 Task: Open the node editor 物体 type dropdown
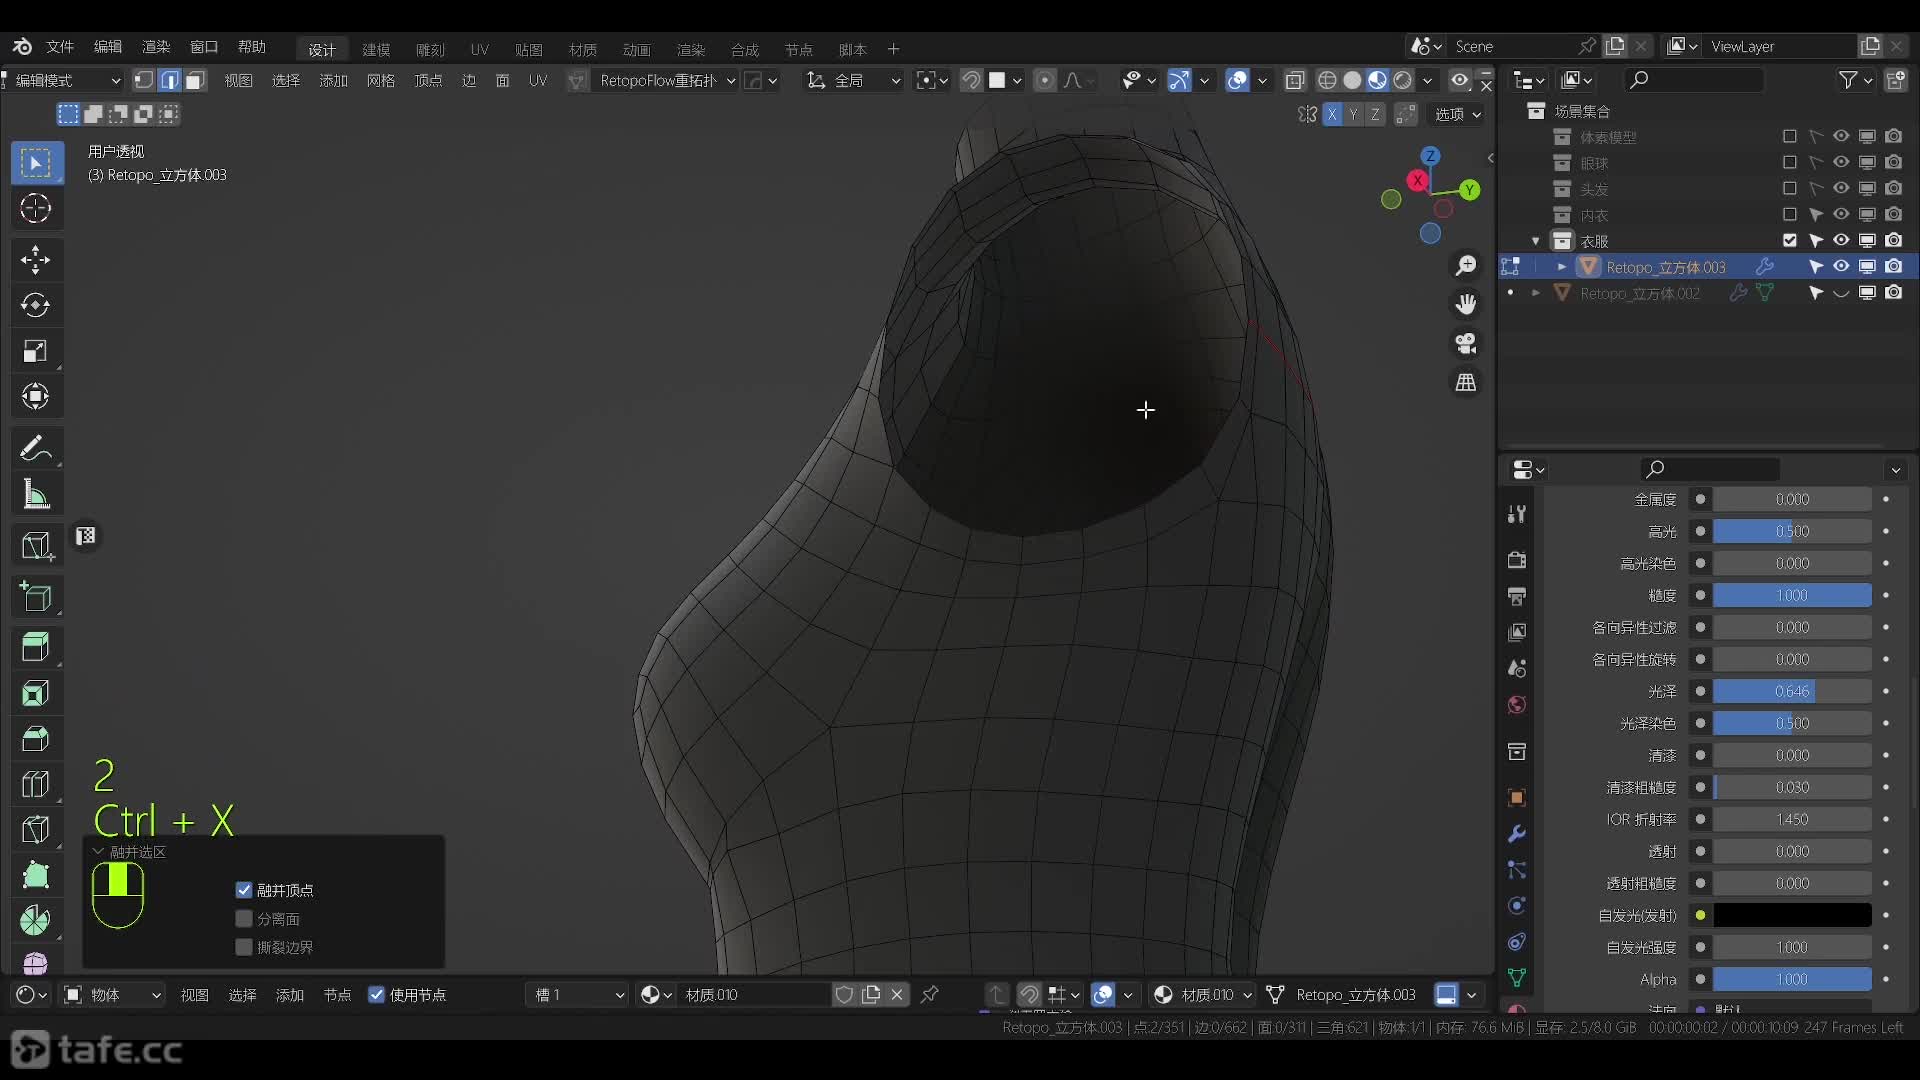tap(113, 995)
